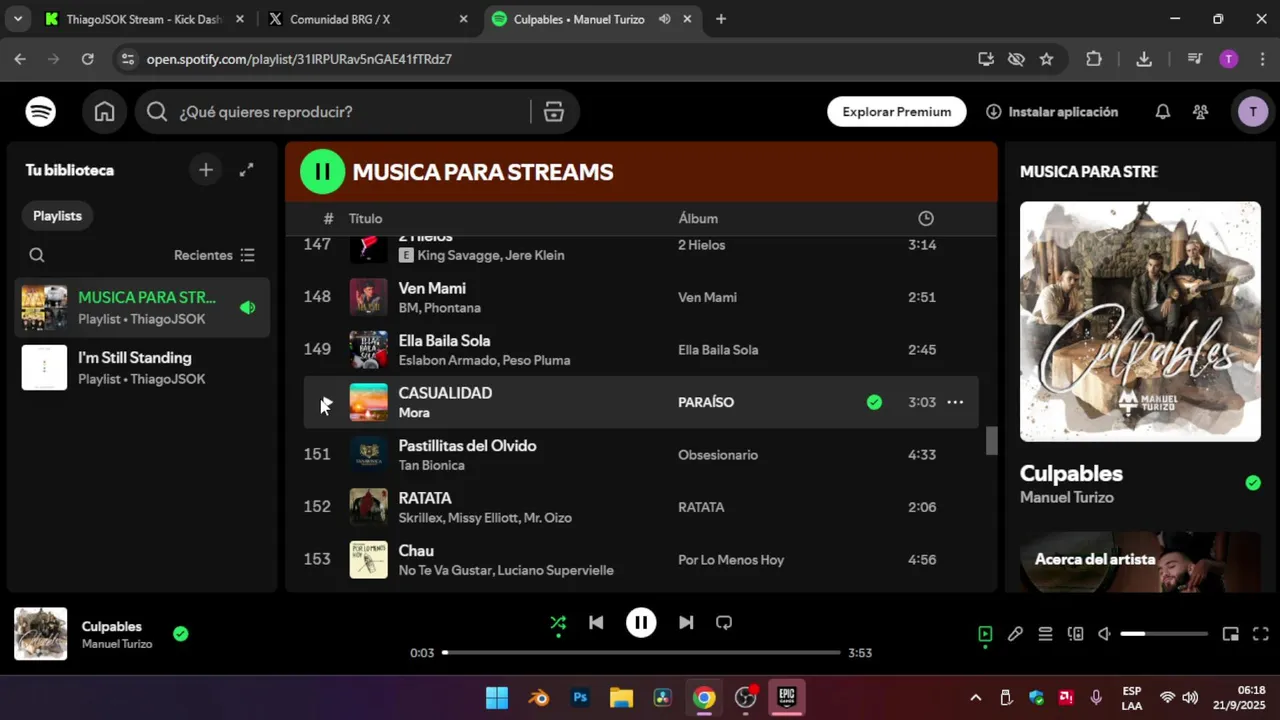Open I'm Still Standing playlist
This screenshot has height=720, width=1280.
point(144,367)
